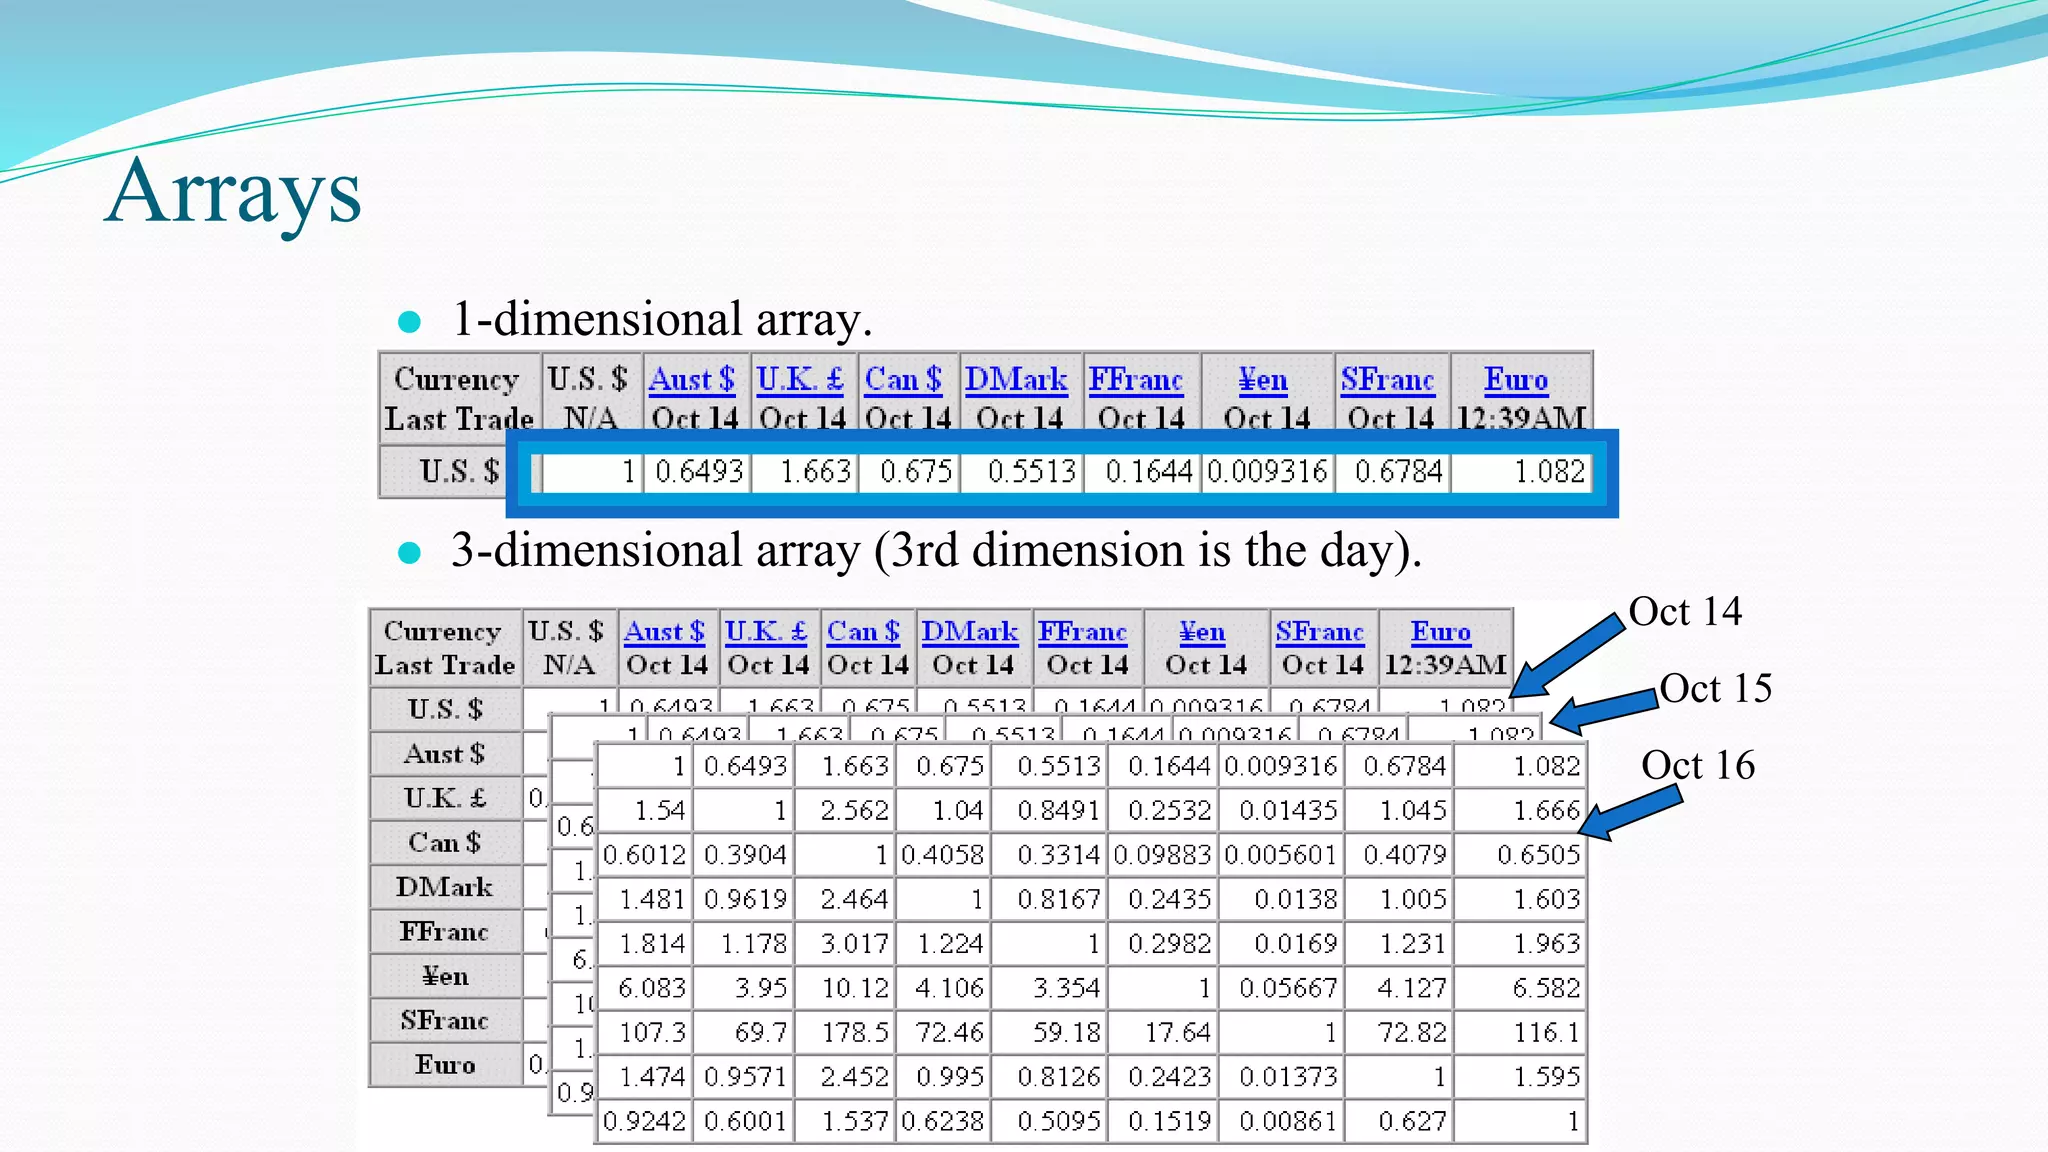The width and height of the screenshot is (2048, 1152).
Task: Select the 0.009316 cell in highlighted row
Action: click(x=1266, y=472)
